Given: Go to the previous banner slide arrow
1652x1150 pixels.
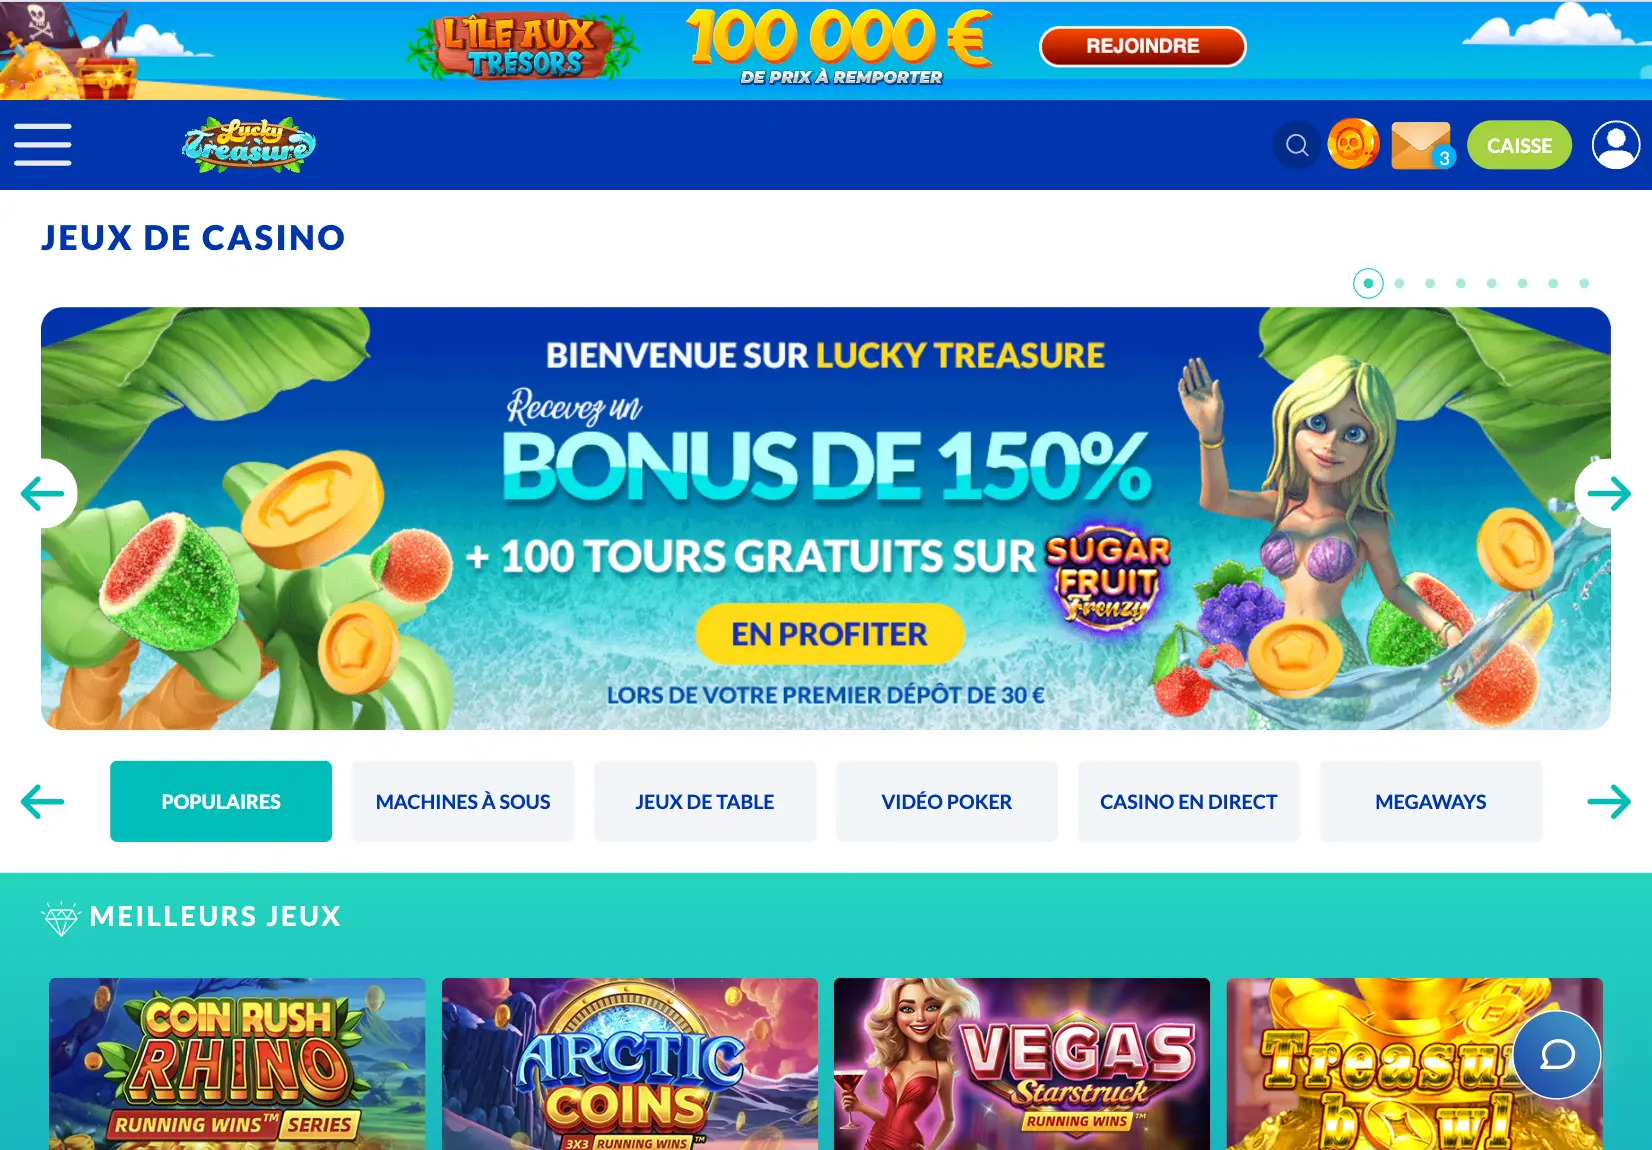Looking at the screenshot, I should click(x=43, y=493).
